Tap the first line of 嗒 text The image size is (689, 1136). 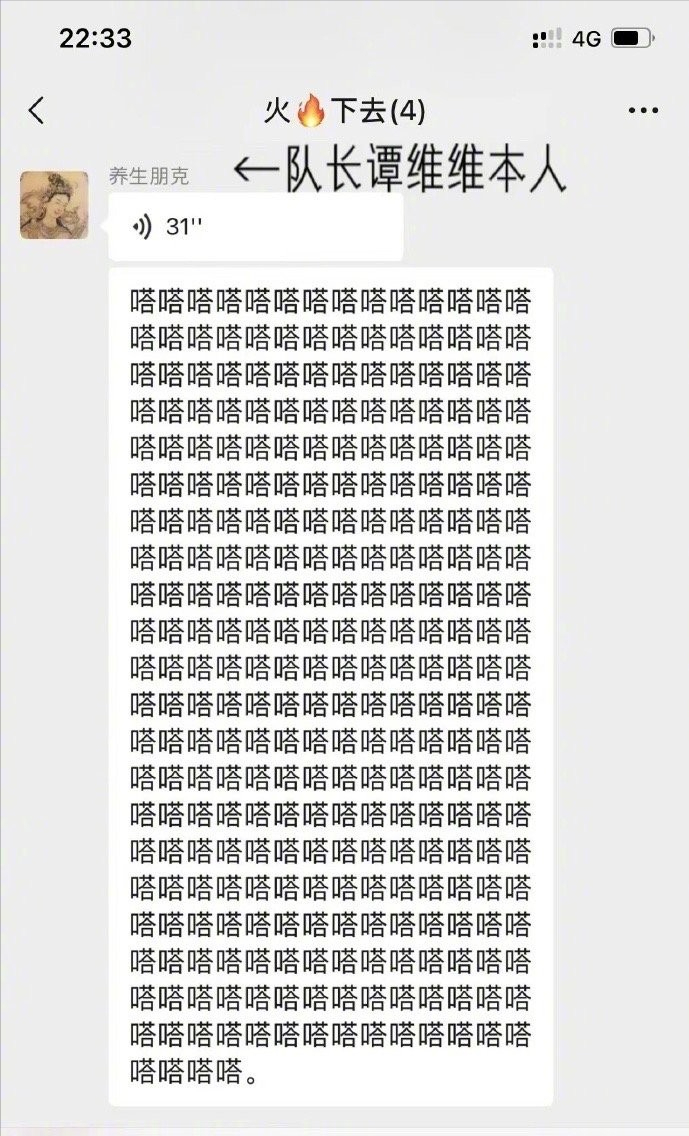(330, 301)
